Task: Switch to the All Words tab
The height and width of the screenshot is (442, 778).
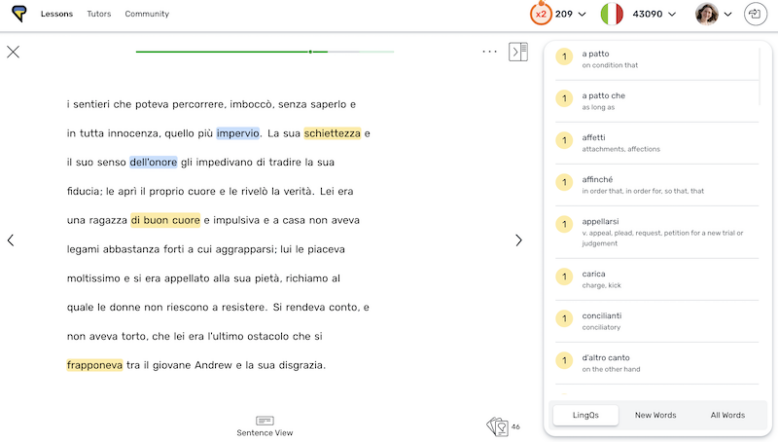Action: pos(727,415)
